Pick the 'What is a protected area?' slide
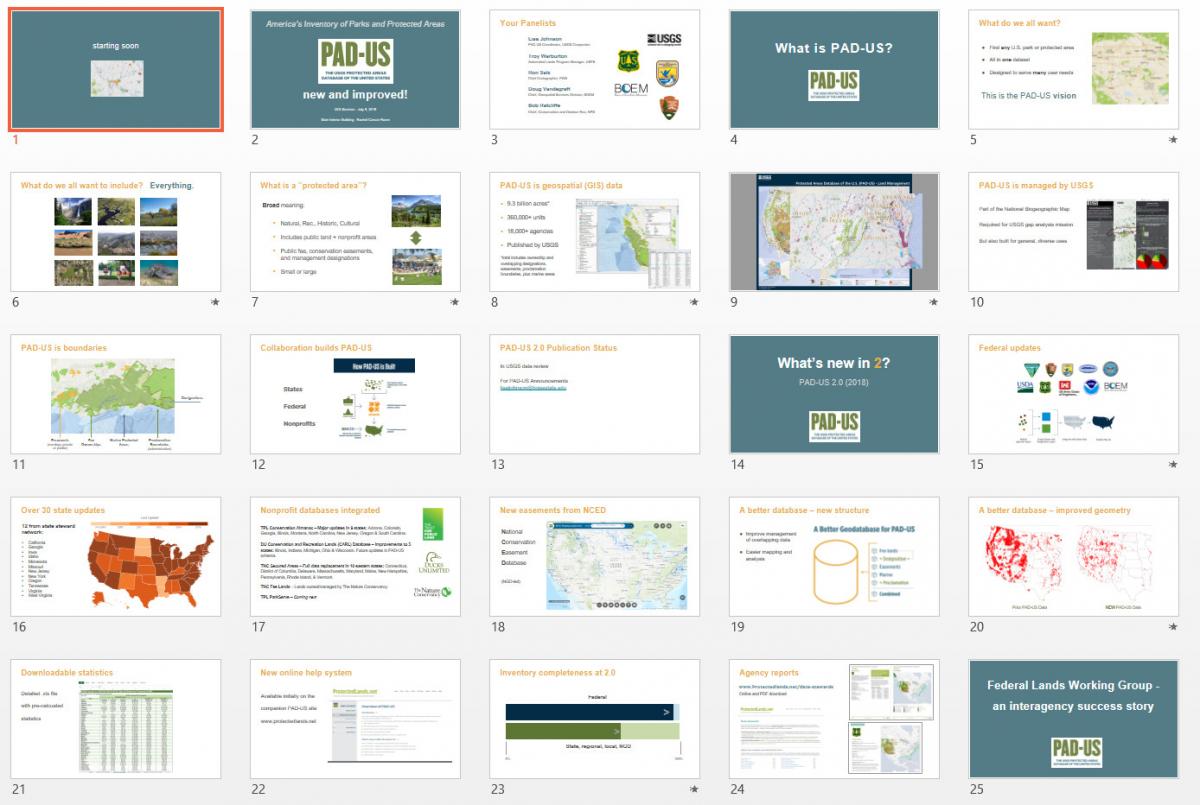 pos(355,231)
